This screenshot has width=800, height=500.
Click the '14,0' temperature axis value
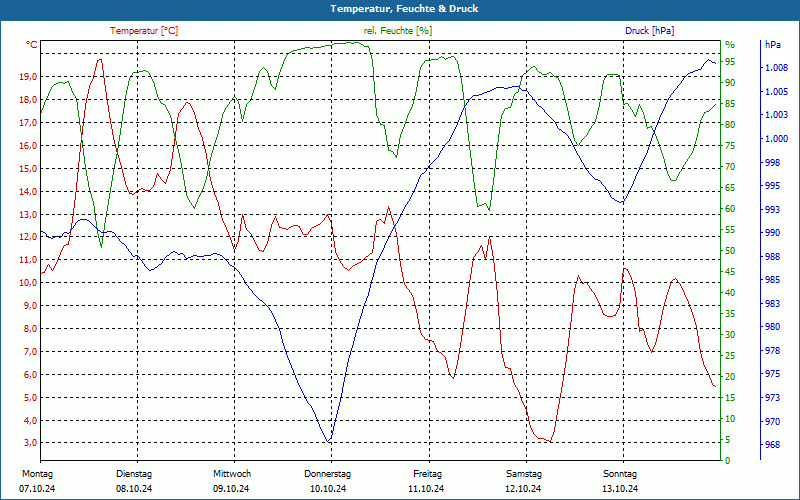pos(28,191)
